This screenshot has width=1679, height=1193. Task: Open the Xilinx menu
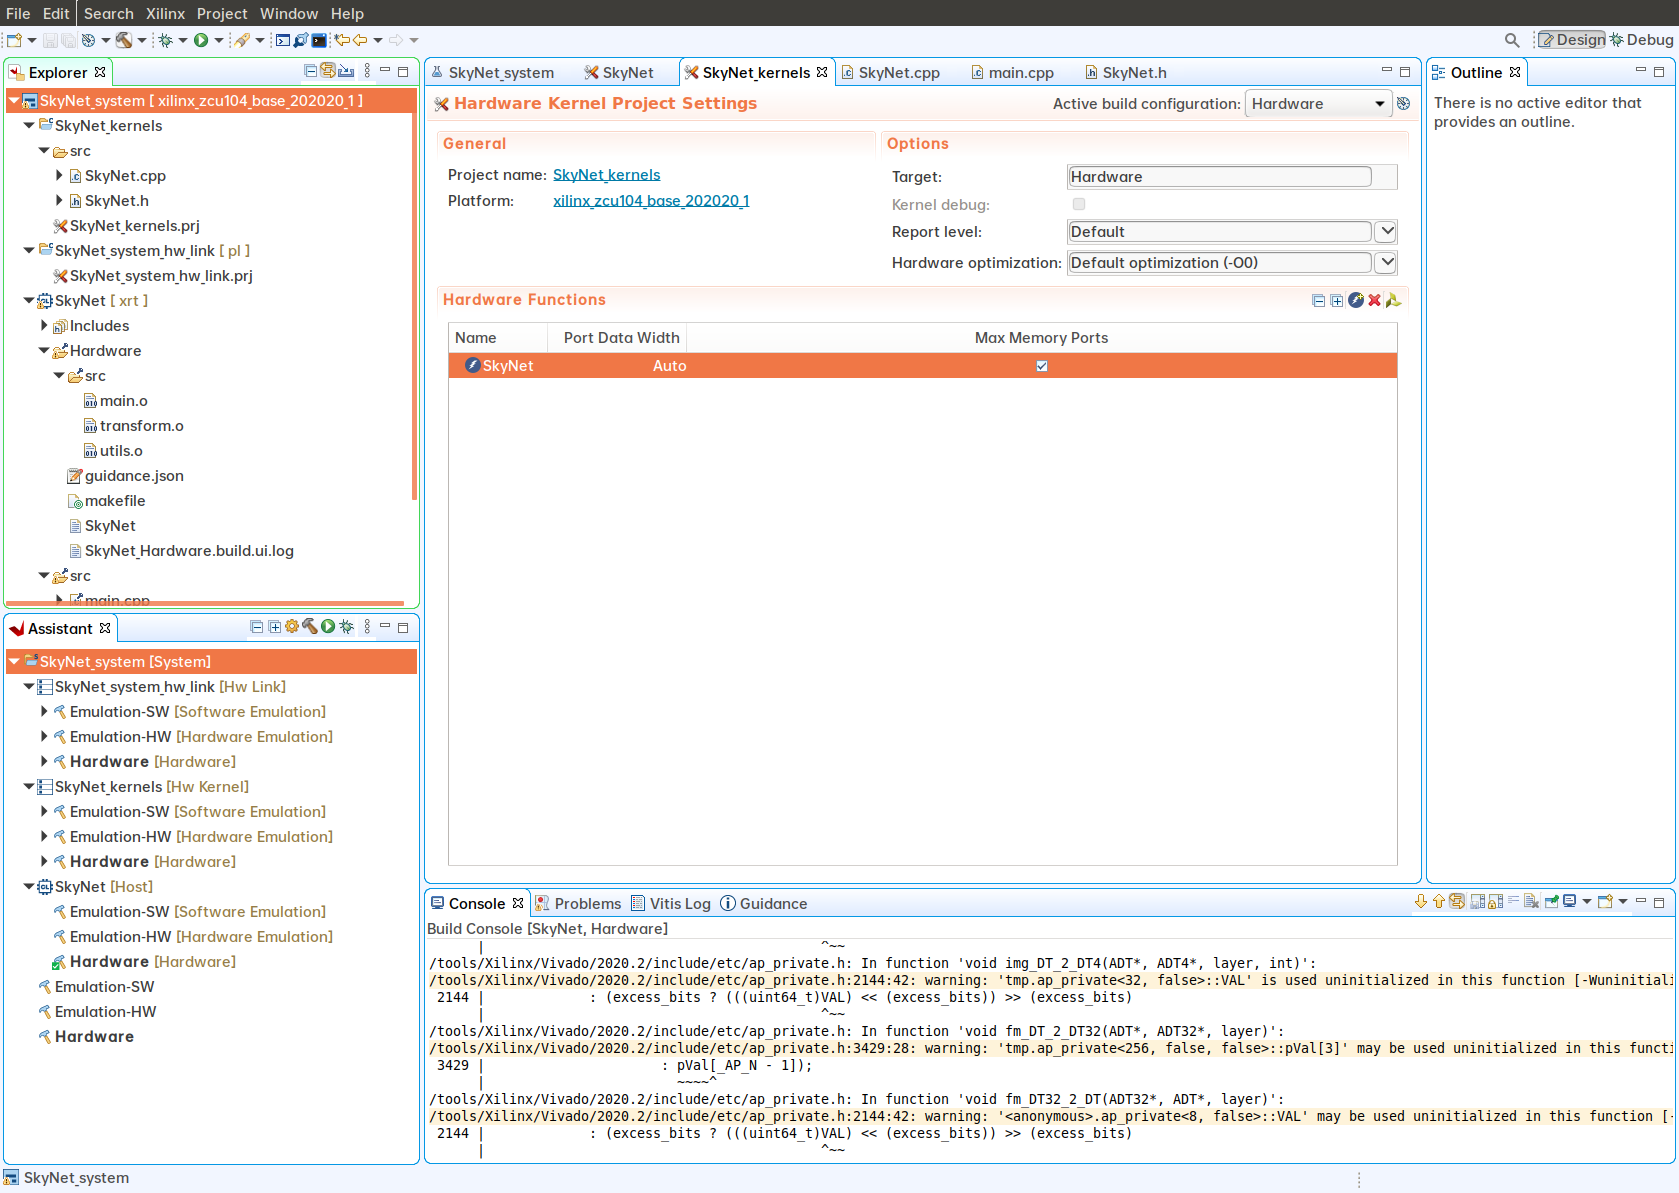[x=165, y=13]
